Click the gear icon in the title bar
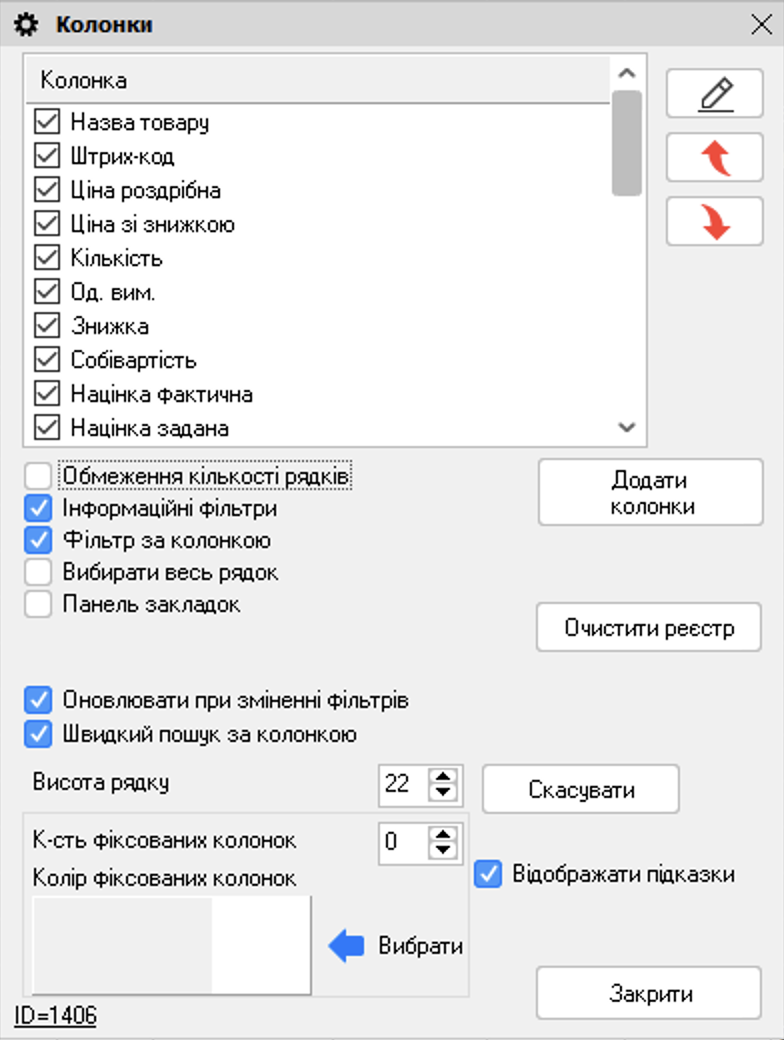This screenshot has width=784, height=1040. [24, 23]
